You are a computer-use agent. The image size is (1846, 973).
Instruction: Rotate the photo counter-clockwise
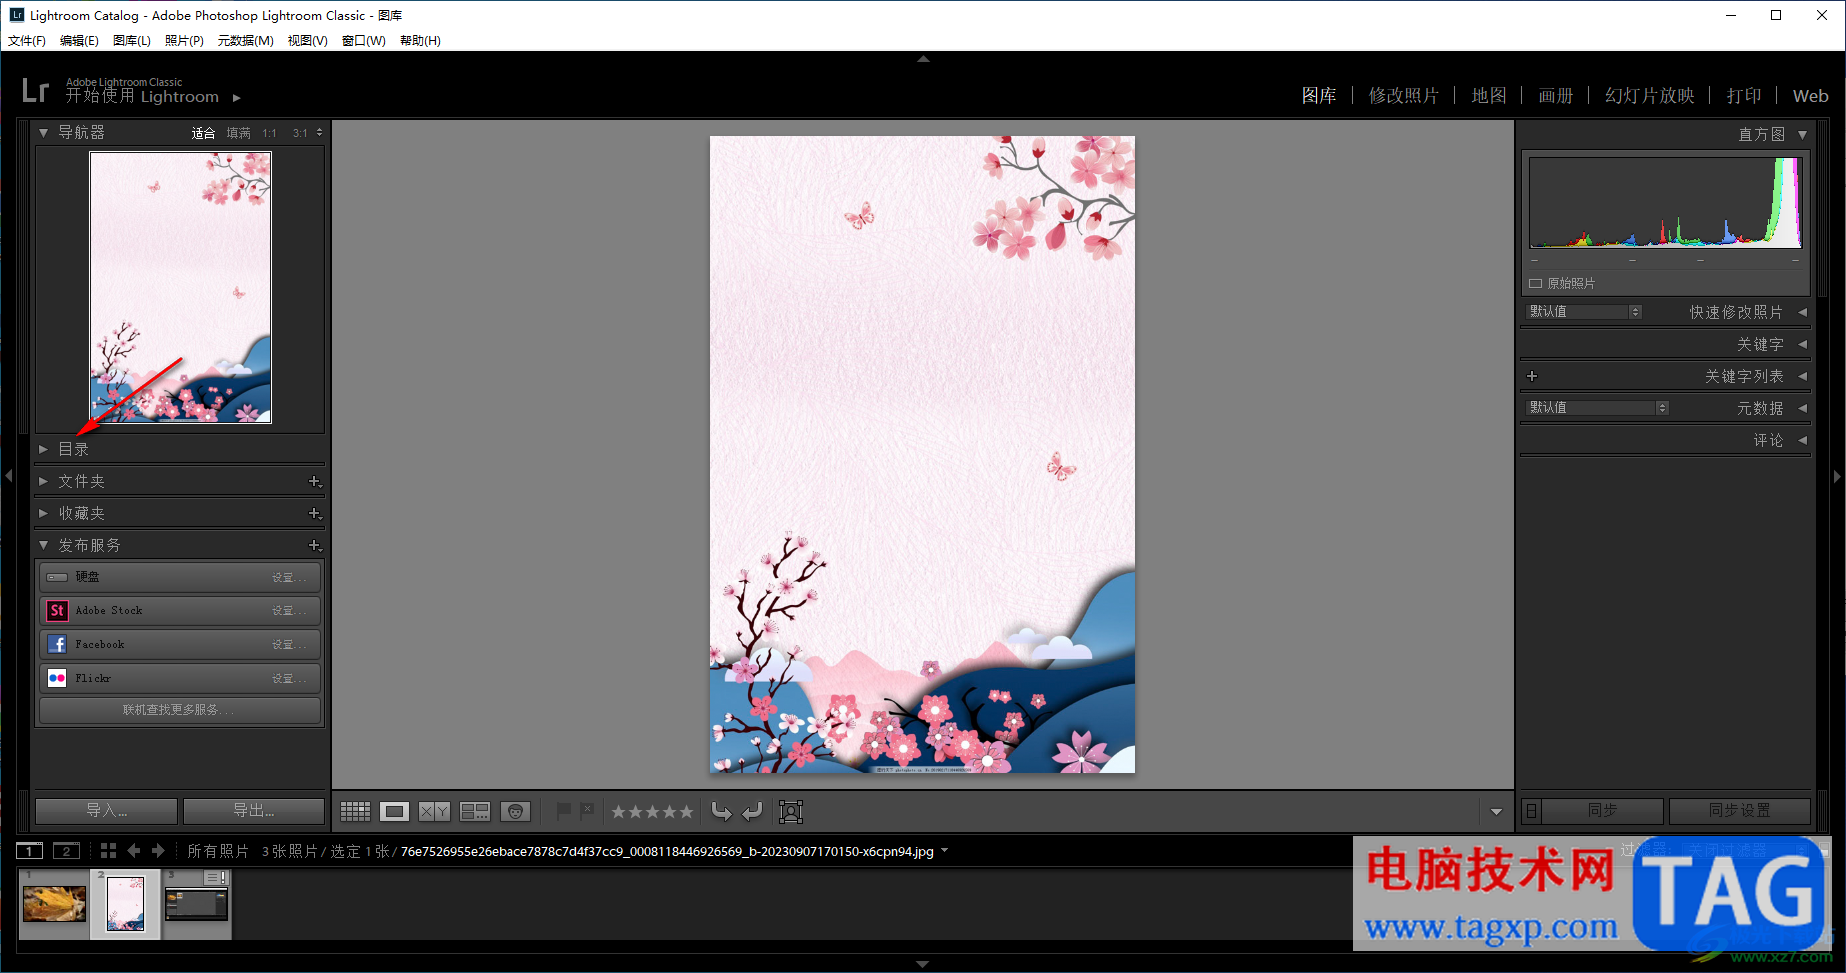pos(721,811)
